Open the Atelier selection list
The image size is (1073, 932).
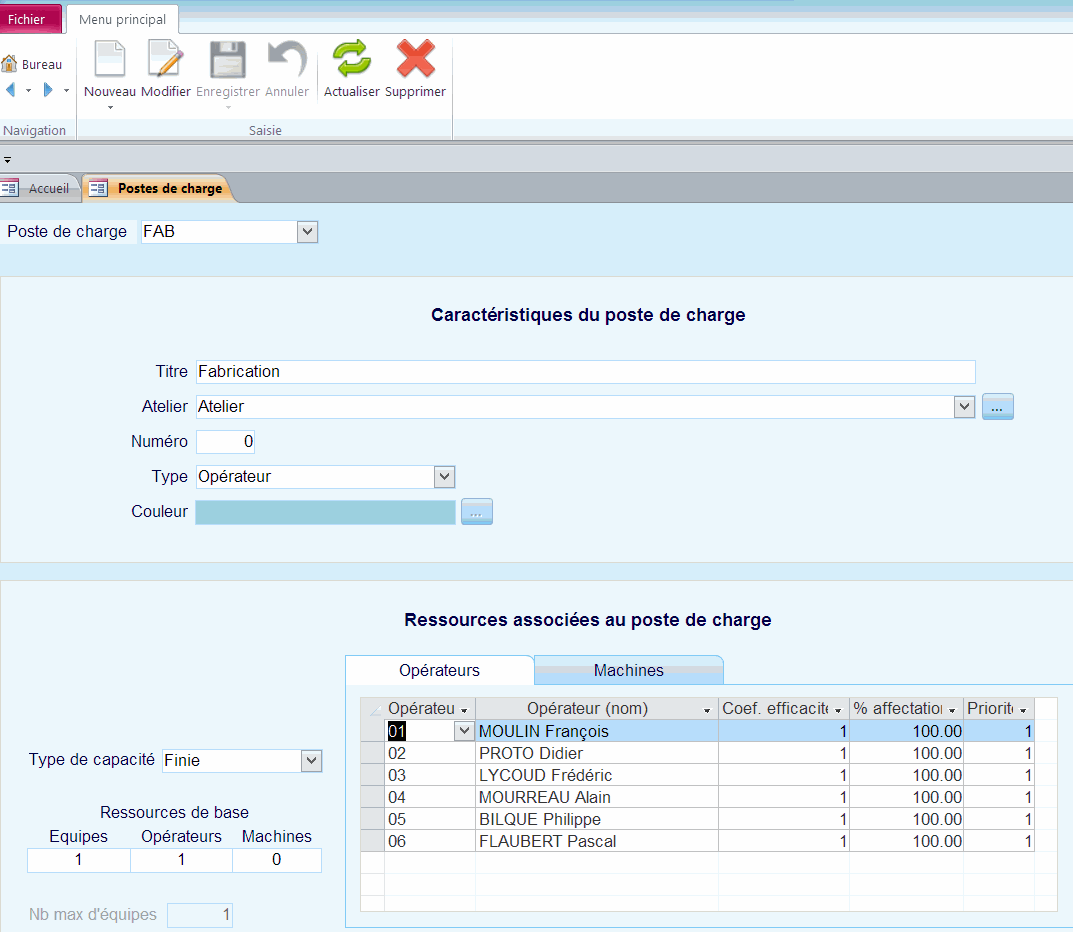(963, 406)
